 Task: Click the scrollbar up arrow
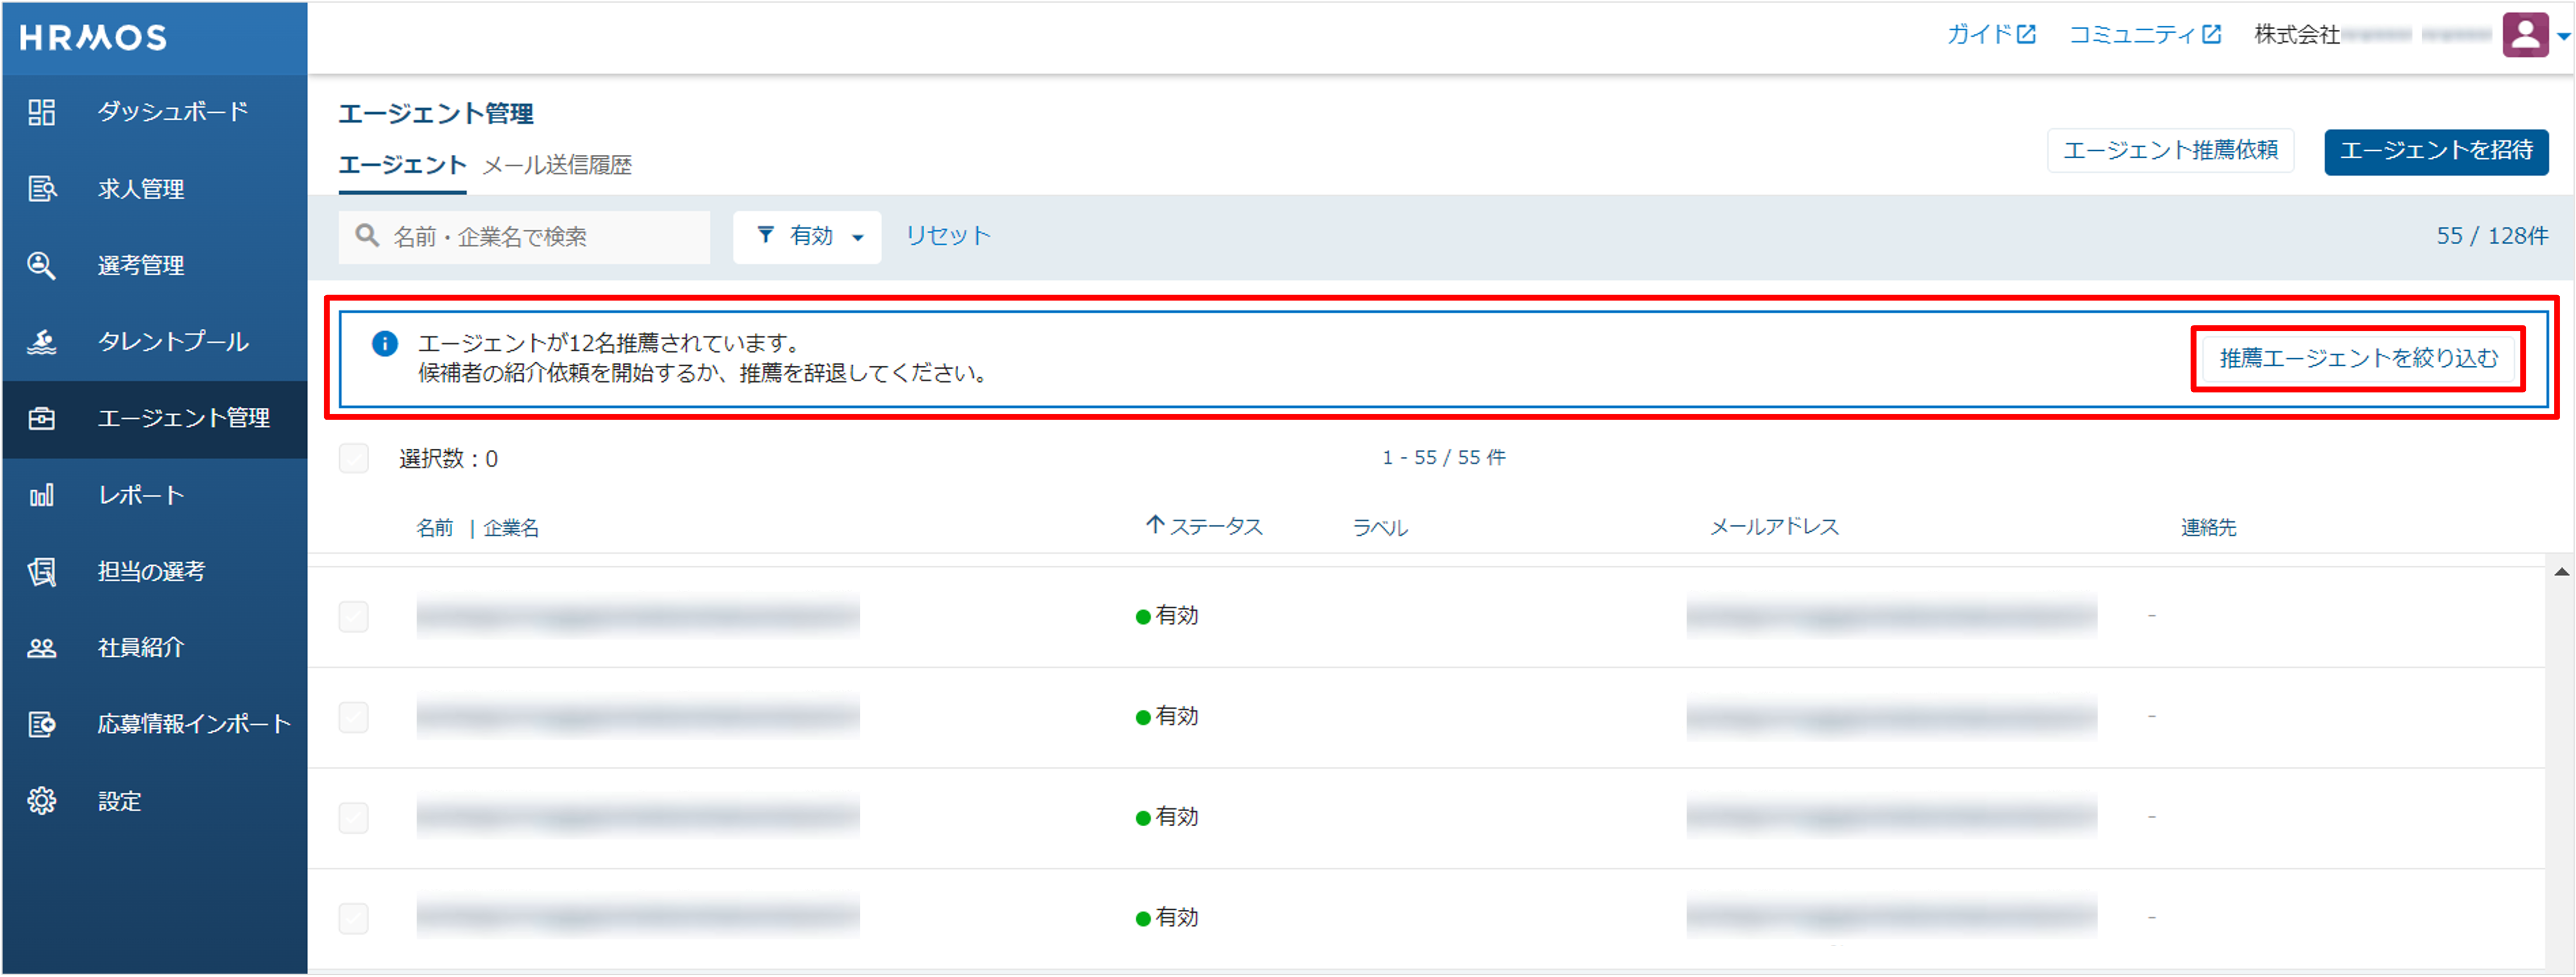(x=2561, y=573)
